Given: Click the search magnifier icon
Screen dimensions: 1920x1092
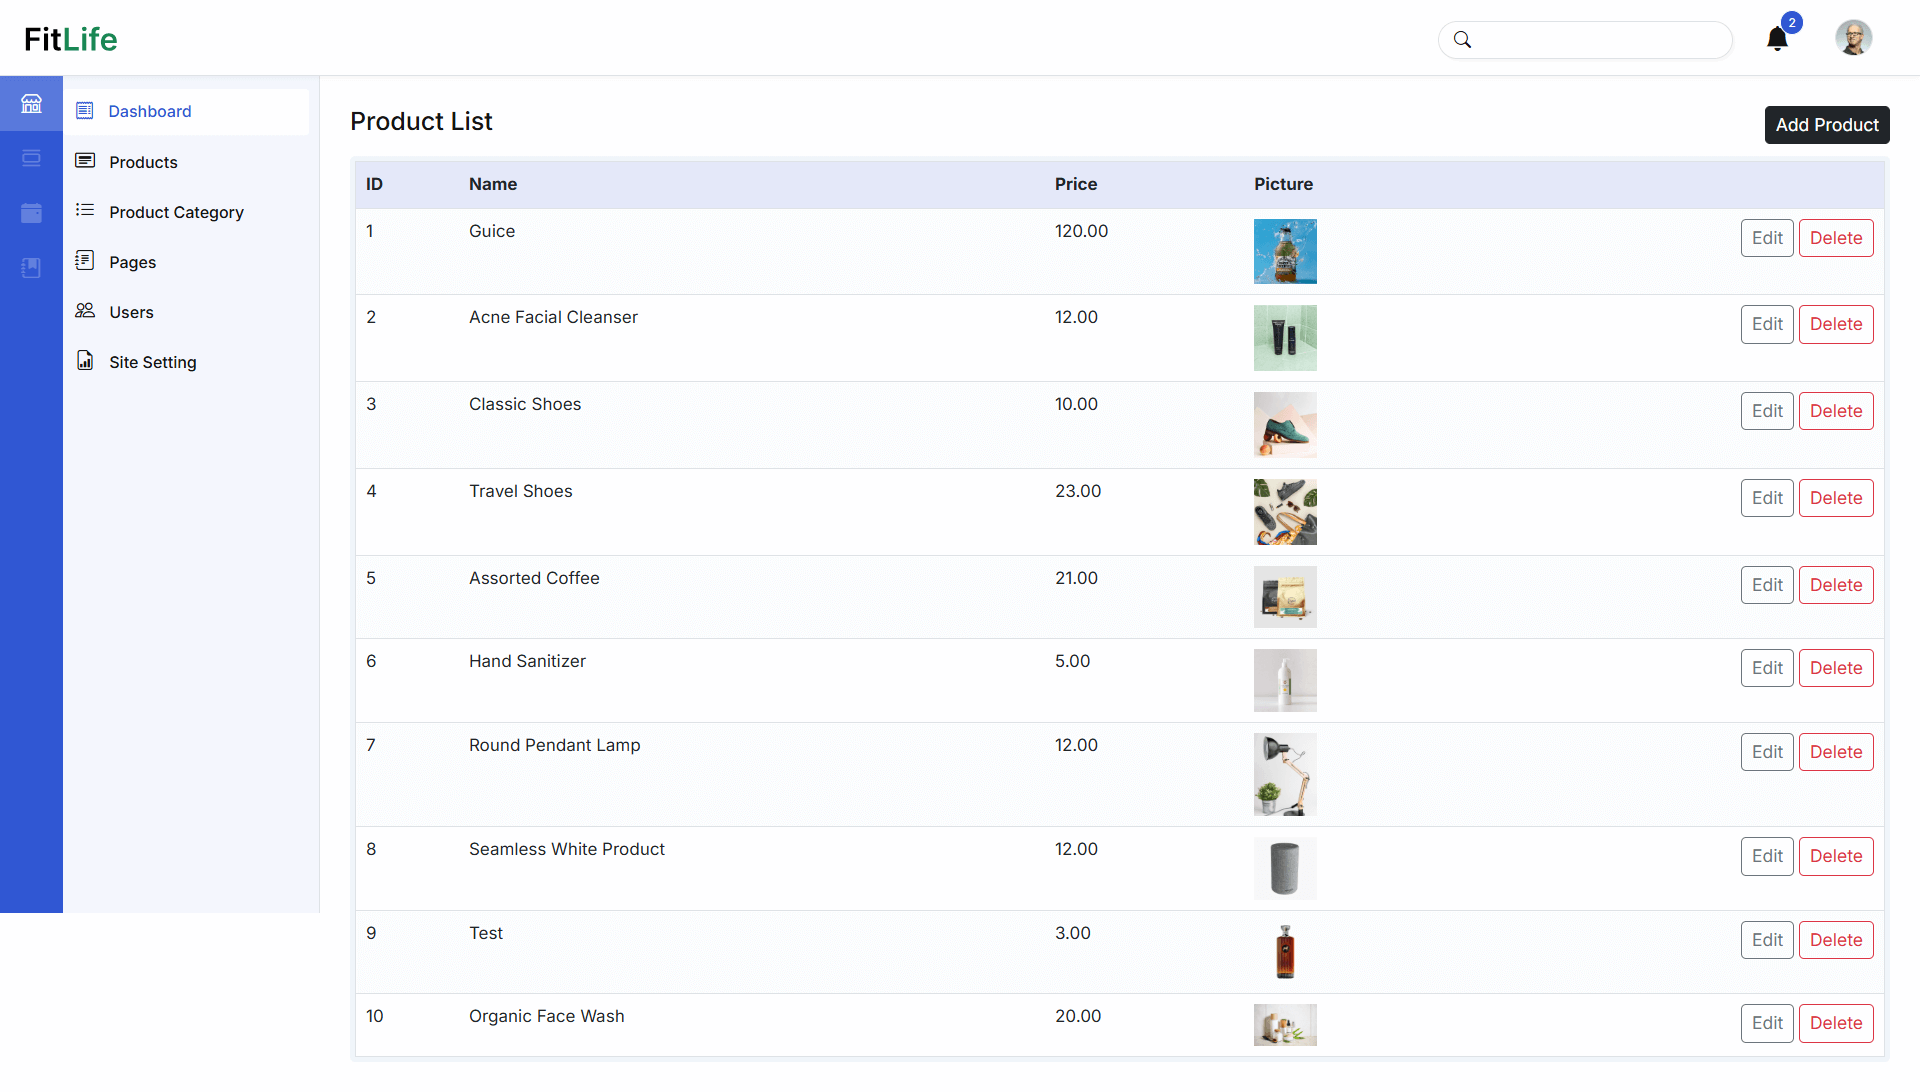Looking at the screenshot, I should [1462, 40].
